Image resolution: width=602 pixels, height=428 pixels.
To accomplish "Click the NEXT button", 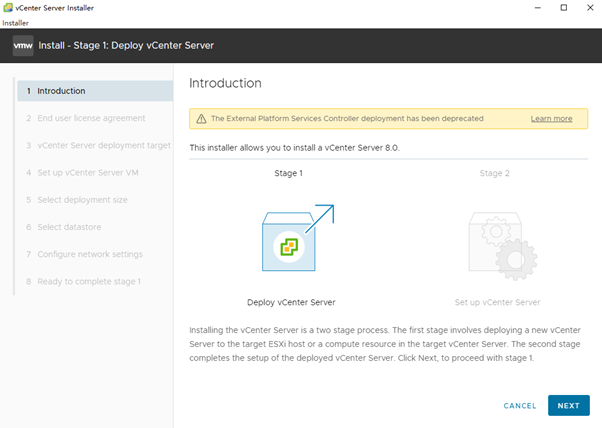I will [x=569, y=405].
